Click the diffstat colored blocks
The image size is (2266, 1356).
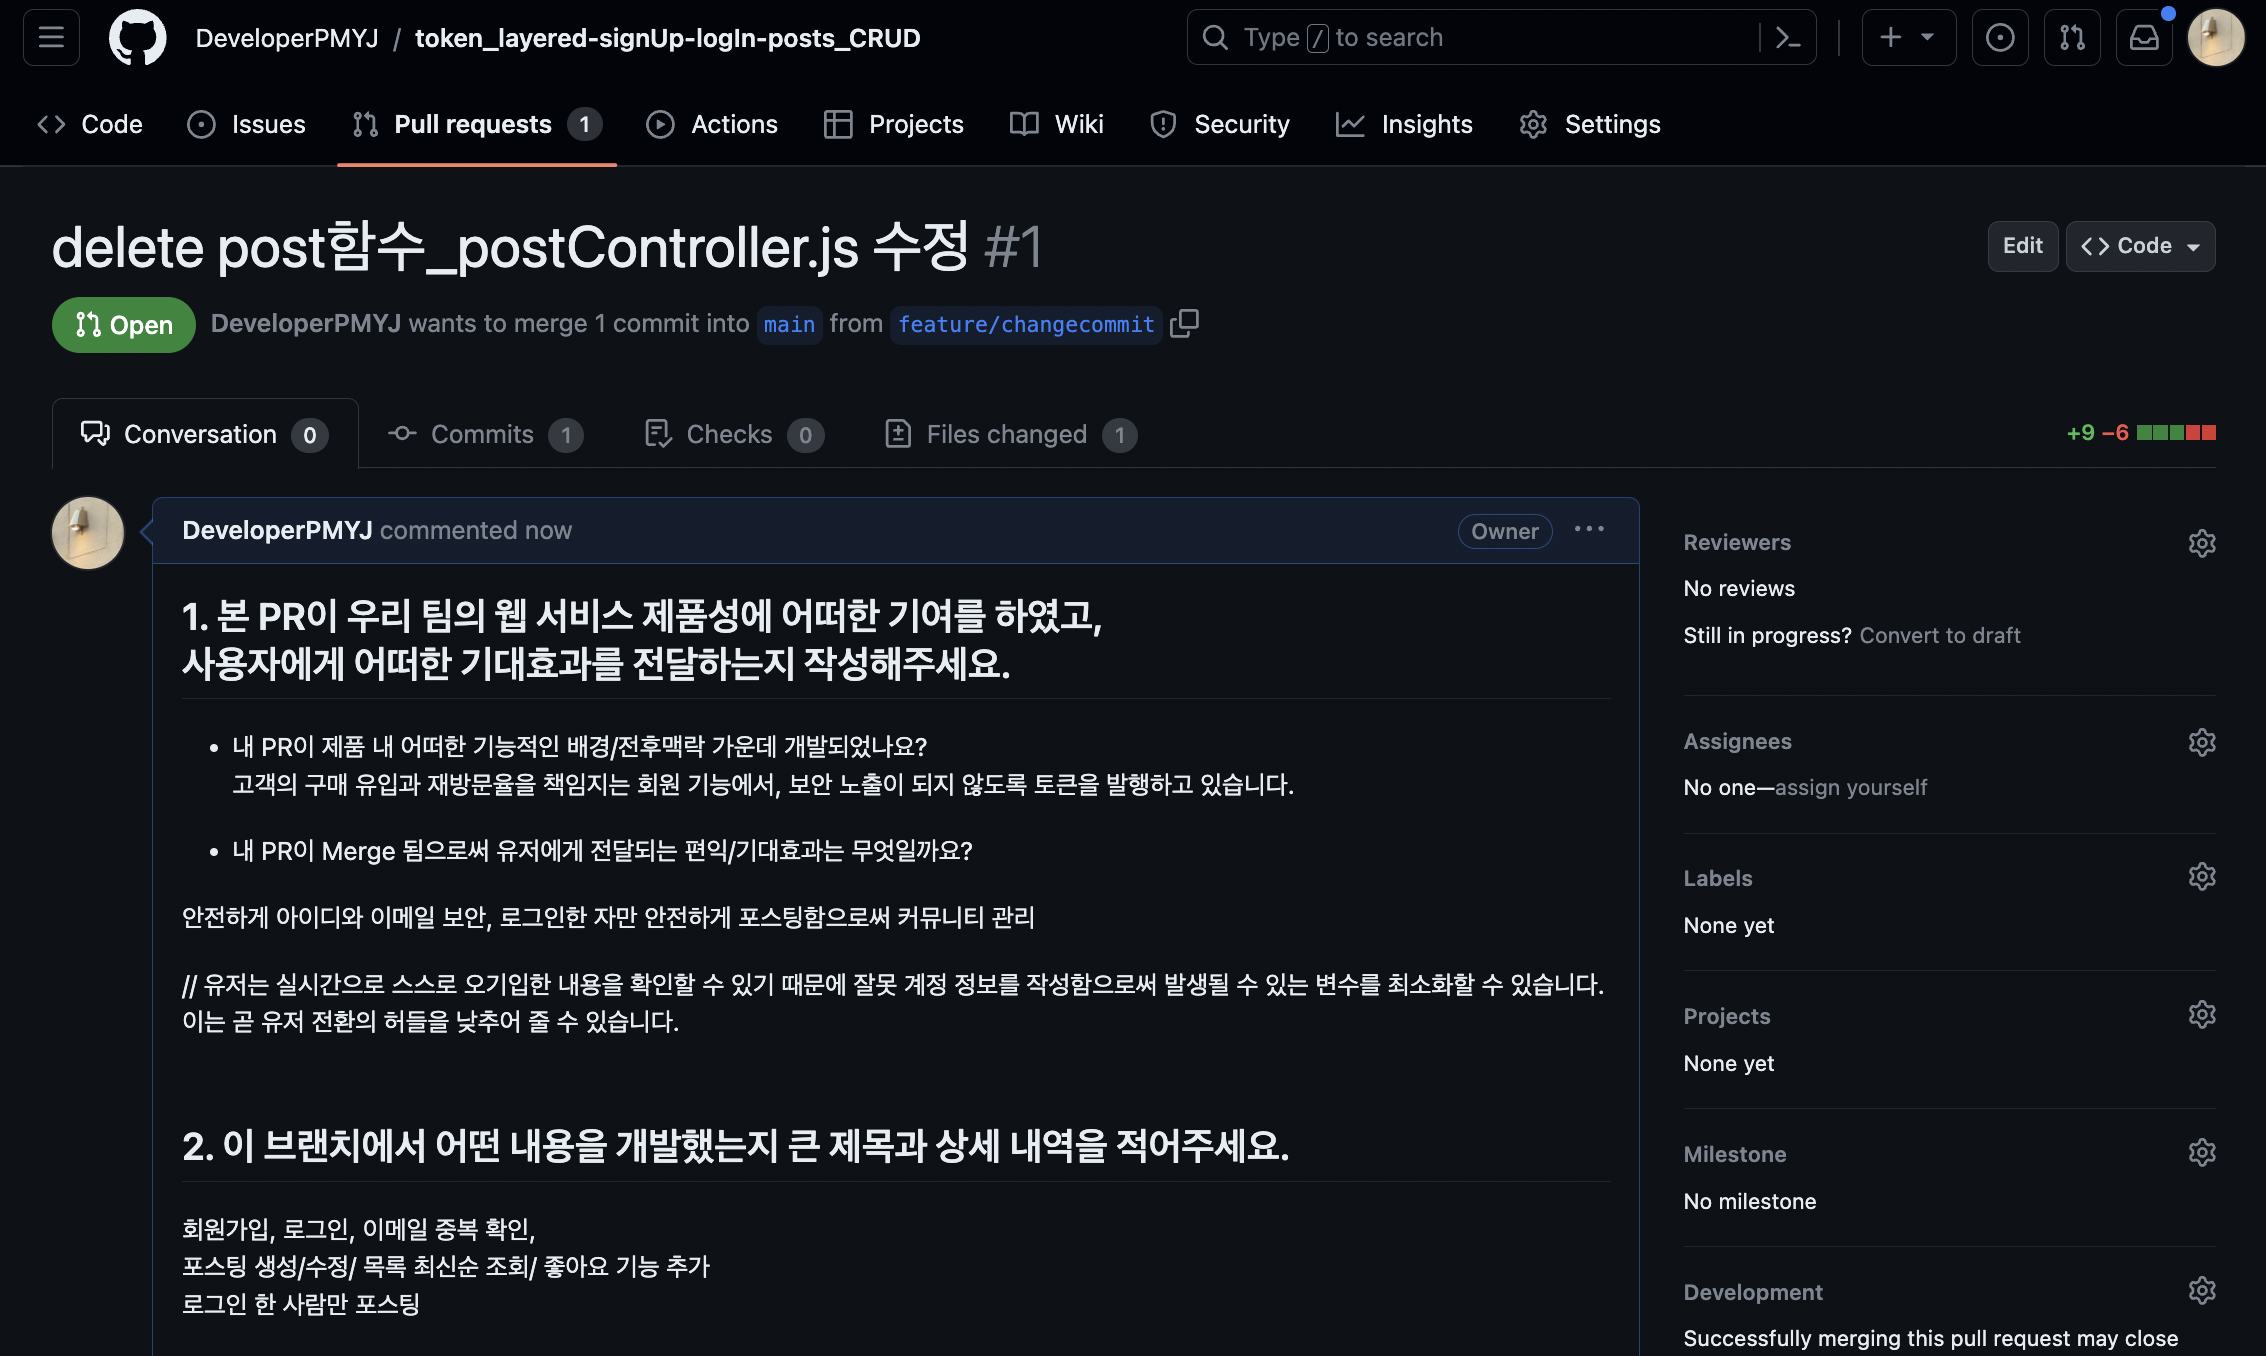pos(2176,433)
